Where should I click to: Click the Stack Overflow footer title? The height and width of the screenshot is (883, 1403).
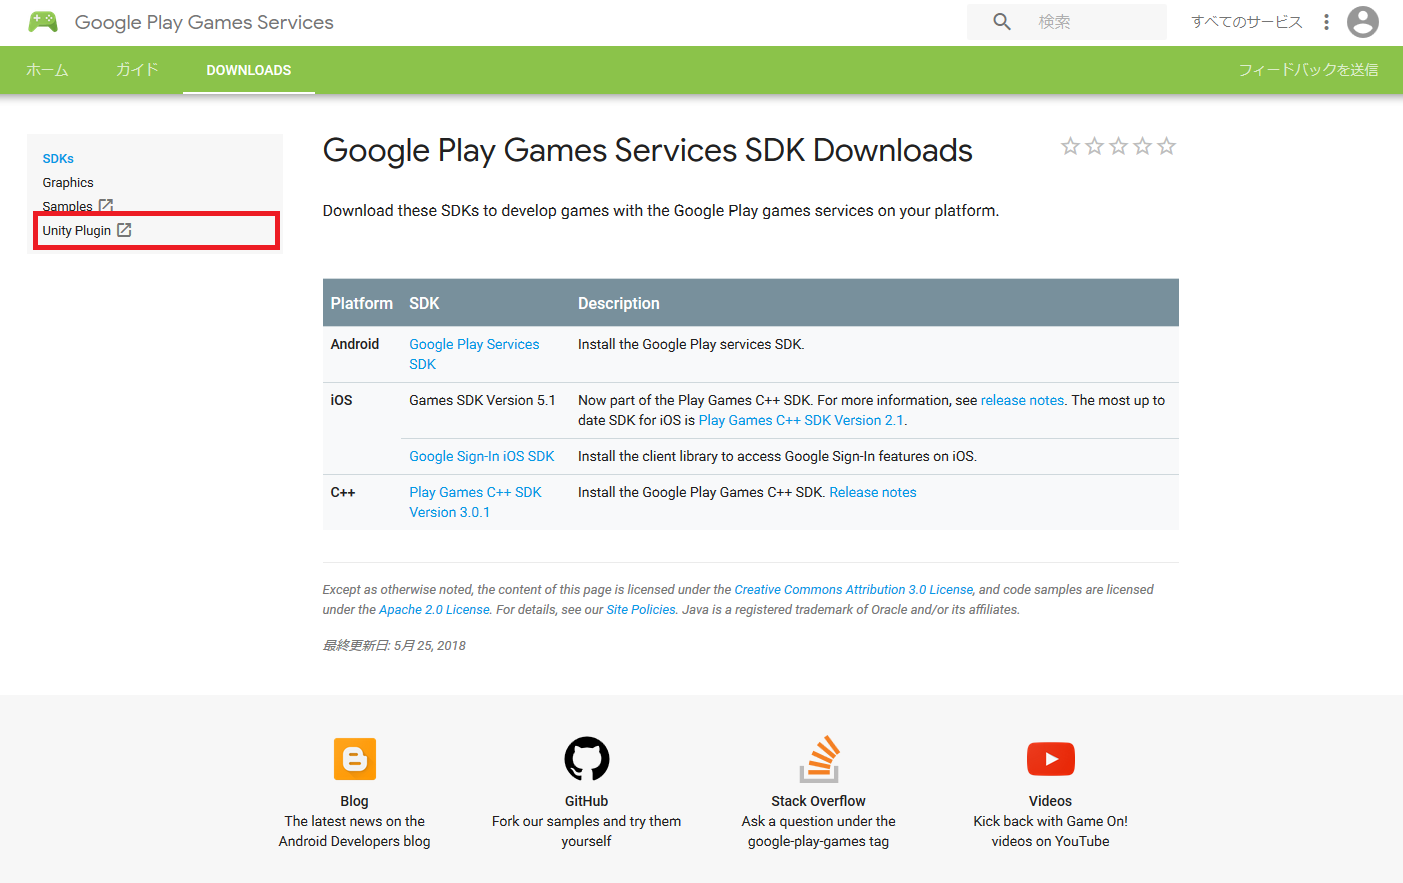[x=818, y=801]
